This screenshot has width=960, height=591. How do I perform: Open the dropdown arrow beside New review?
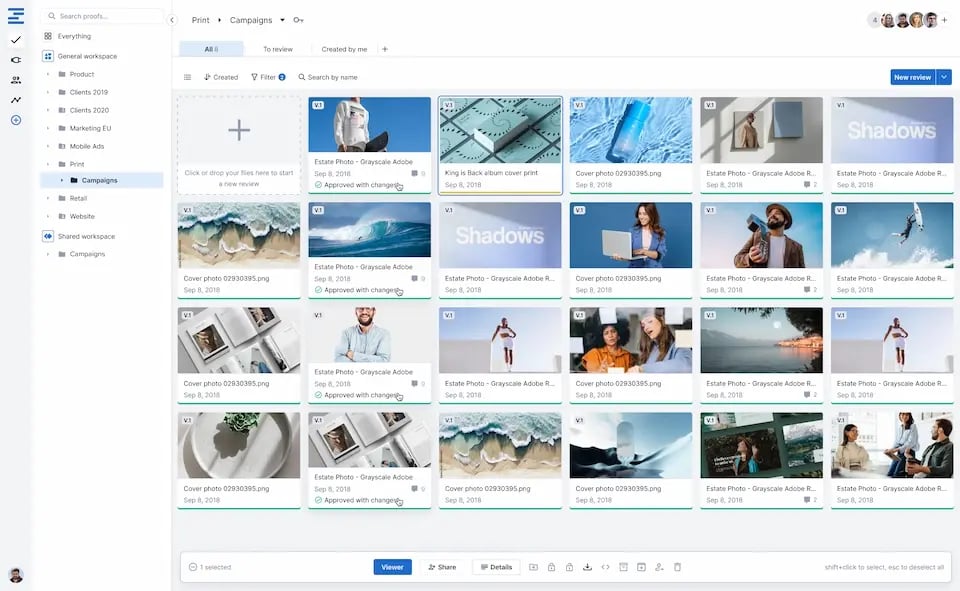click(944, 77)
